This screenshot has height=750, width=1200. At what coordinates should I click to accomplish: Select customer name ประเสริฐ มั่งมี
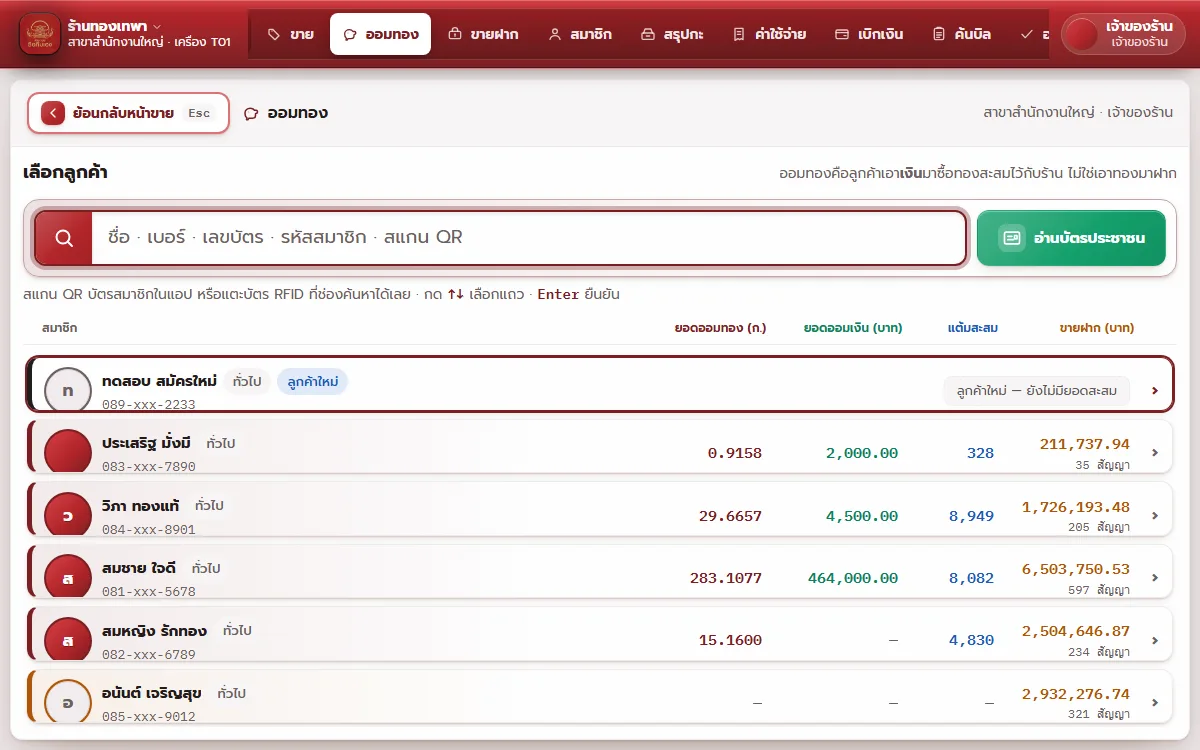pos(146,443)
